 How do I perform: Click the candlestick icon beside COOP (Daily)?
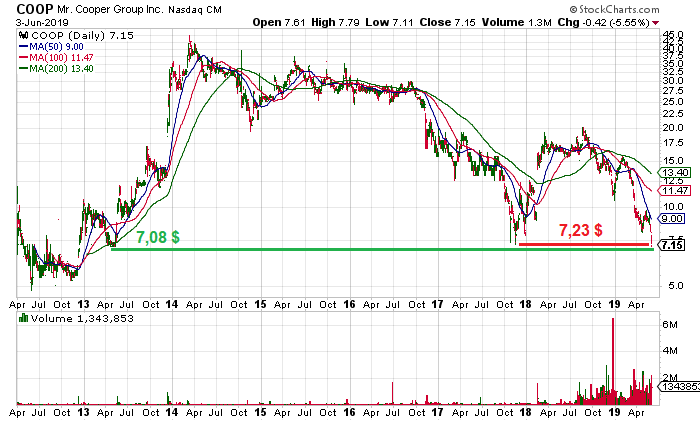[x=24, y=35]
